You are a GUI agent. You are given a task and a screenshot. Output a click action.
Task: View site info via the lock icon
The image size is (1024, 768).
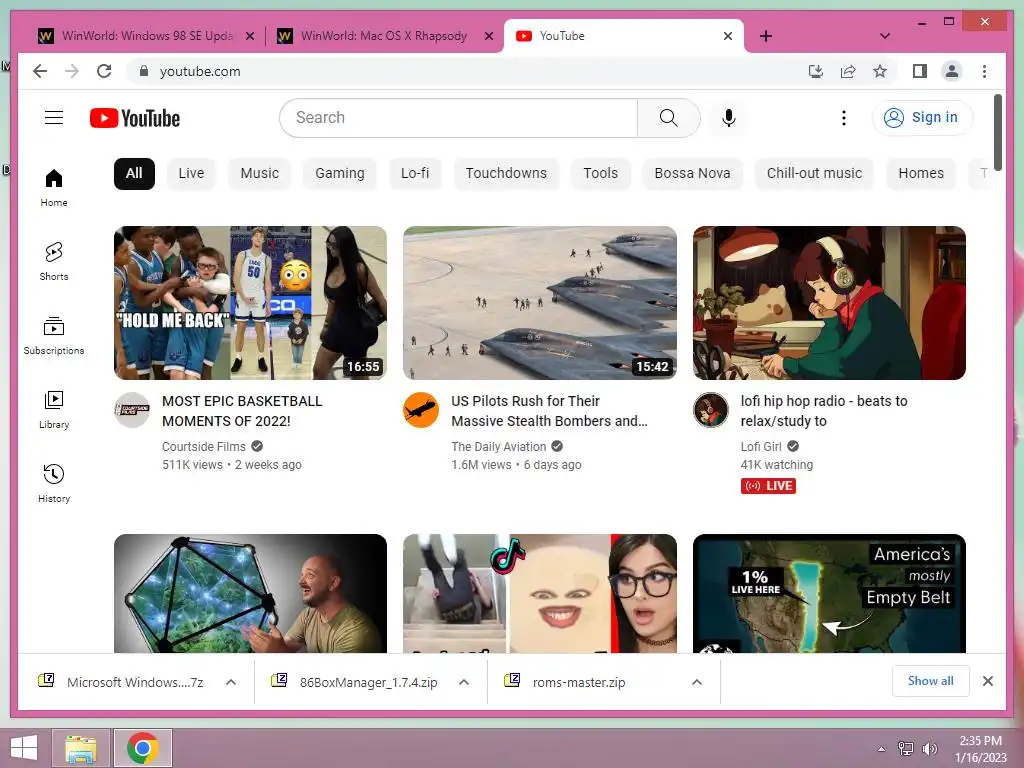click(144, 71)
